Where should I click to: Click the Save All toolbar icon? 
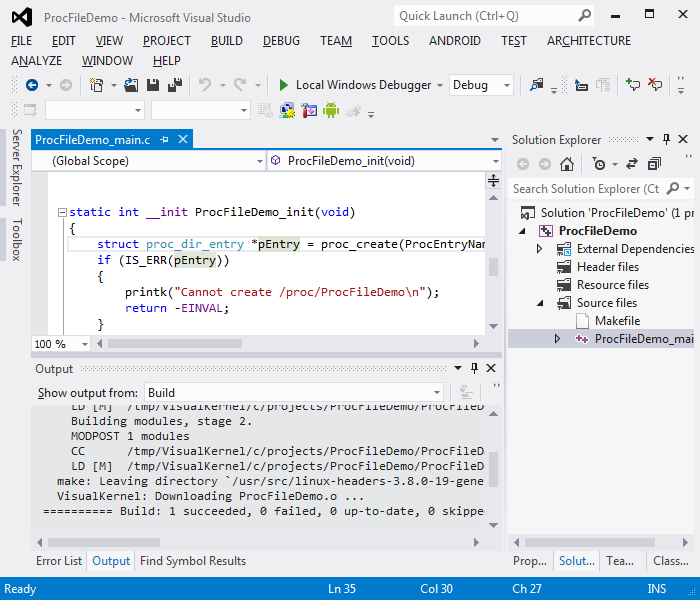tap(175, 85)
